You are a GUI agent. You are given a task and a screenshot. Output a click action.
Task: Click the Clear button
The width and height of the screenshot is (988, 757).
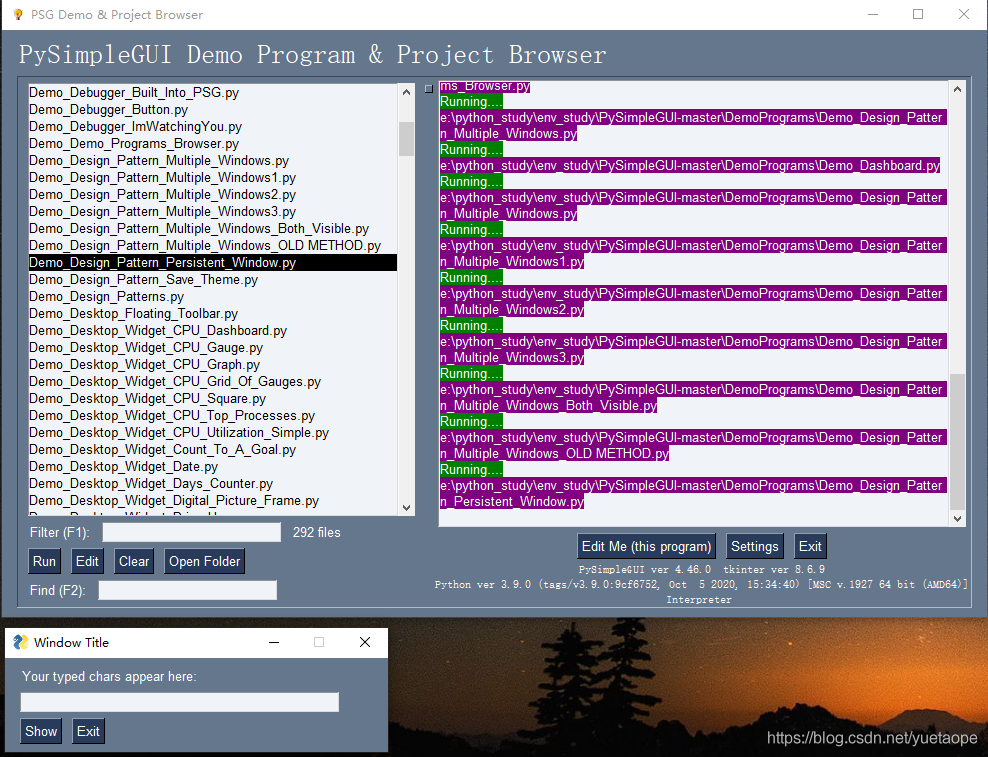point(134,561)
